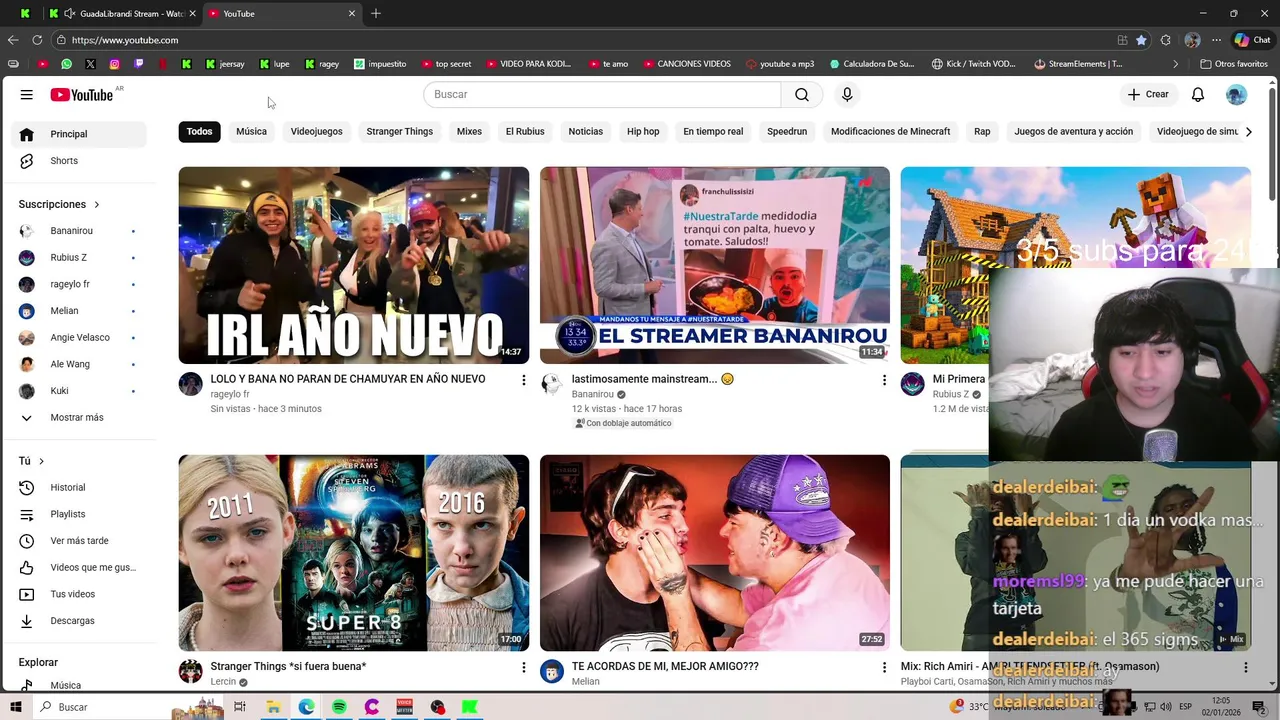
Task: Open the notifications bell
Action: pyautogui.click(x=1198, y=94)
